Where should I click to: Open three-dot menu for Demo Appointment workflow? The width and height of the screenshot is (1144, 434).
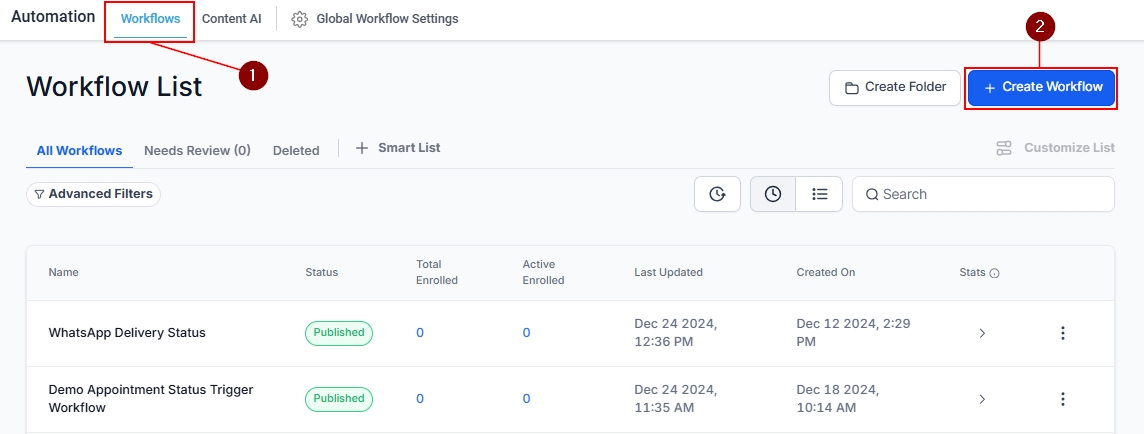point(1063,399)
